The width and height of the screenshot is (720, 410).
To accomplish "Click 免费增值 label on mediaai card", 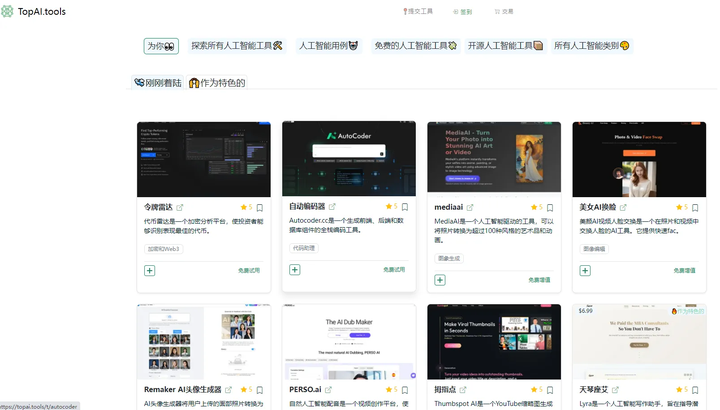I will tap(539, 280).
